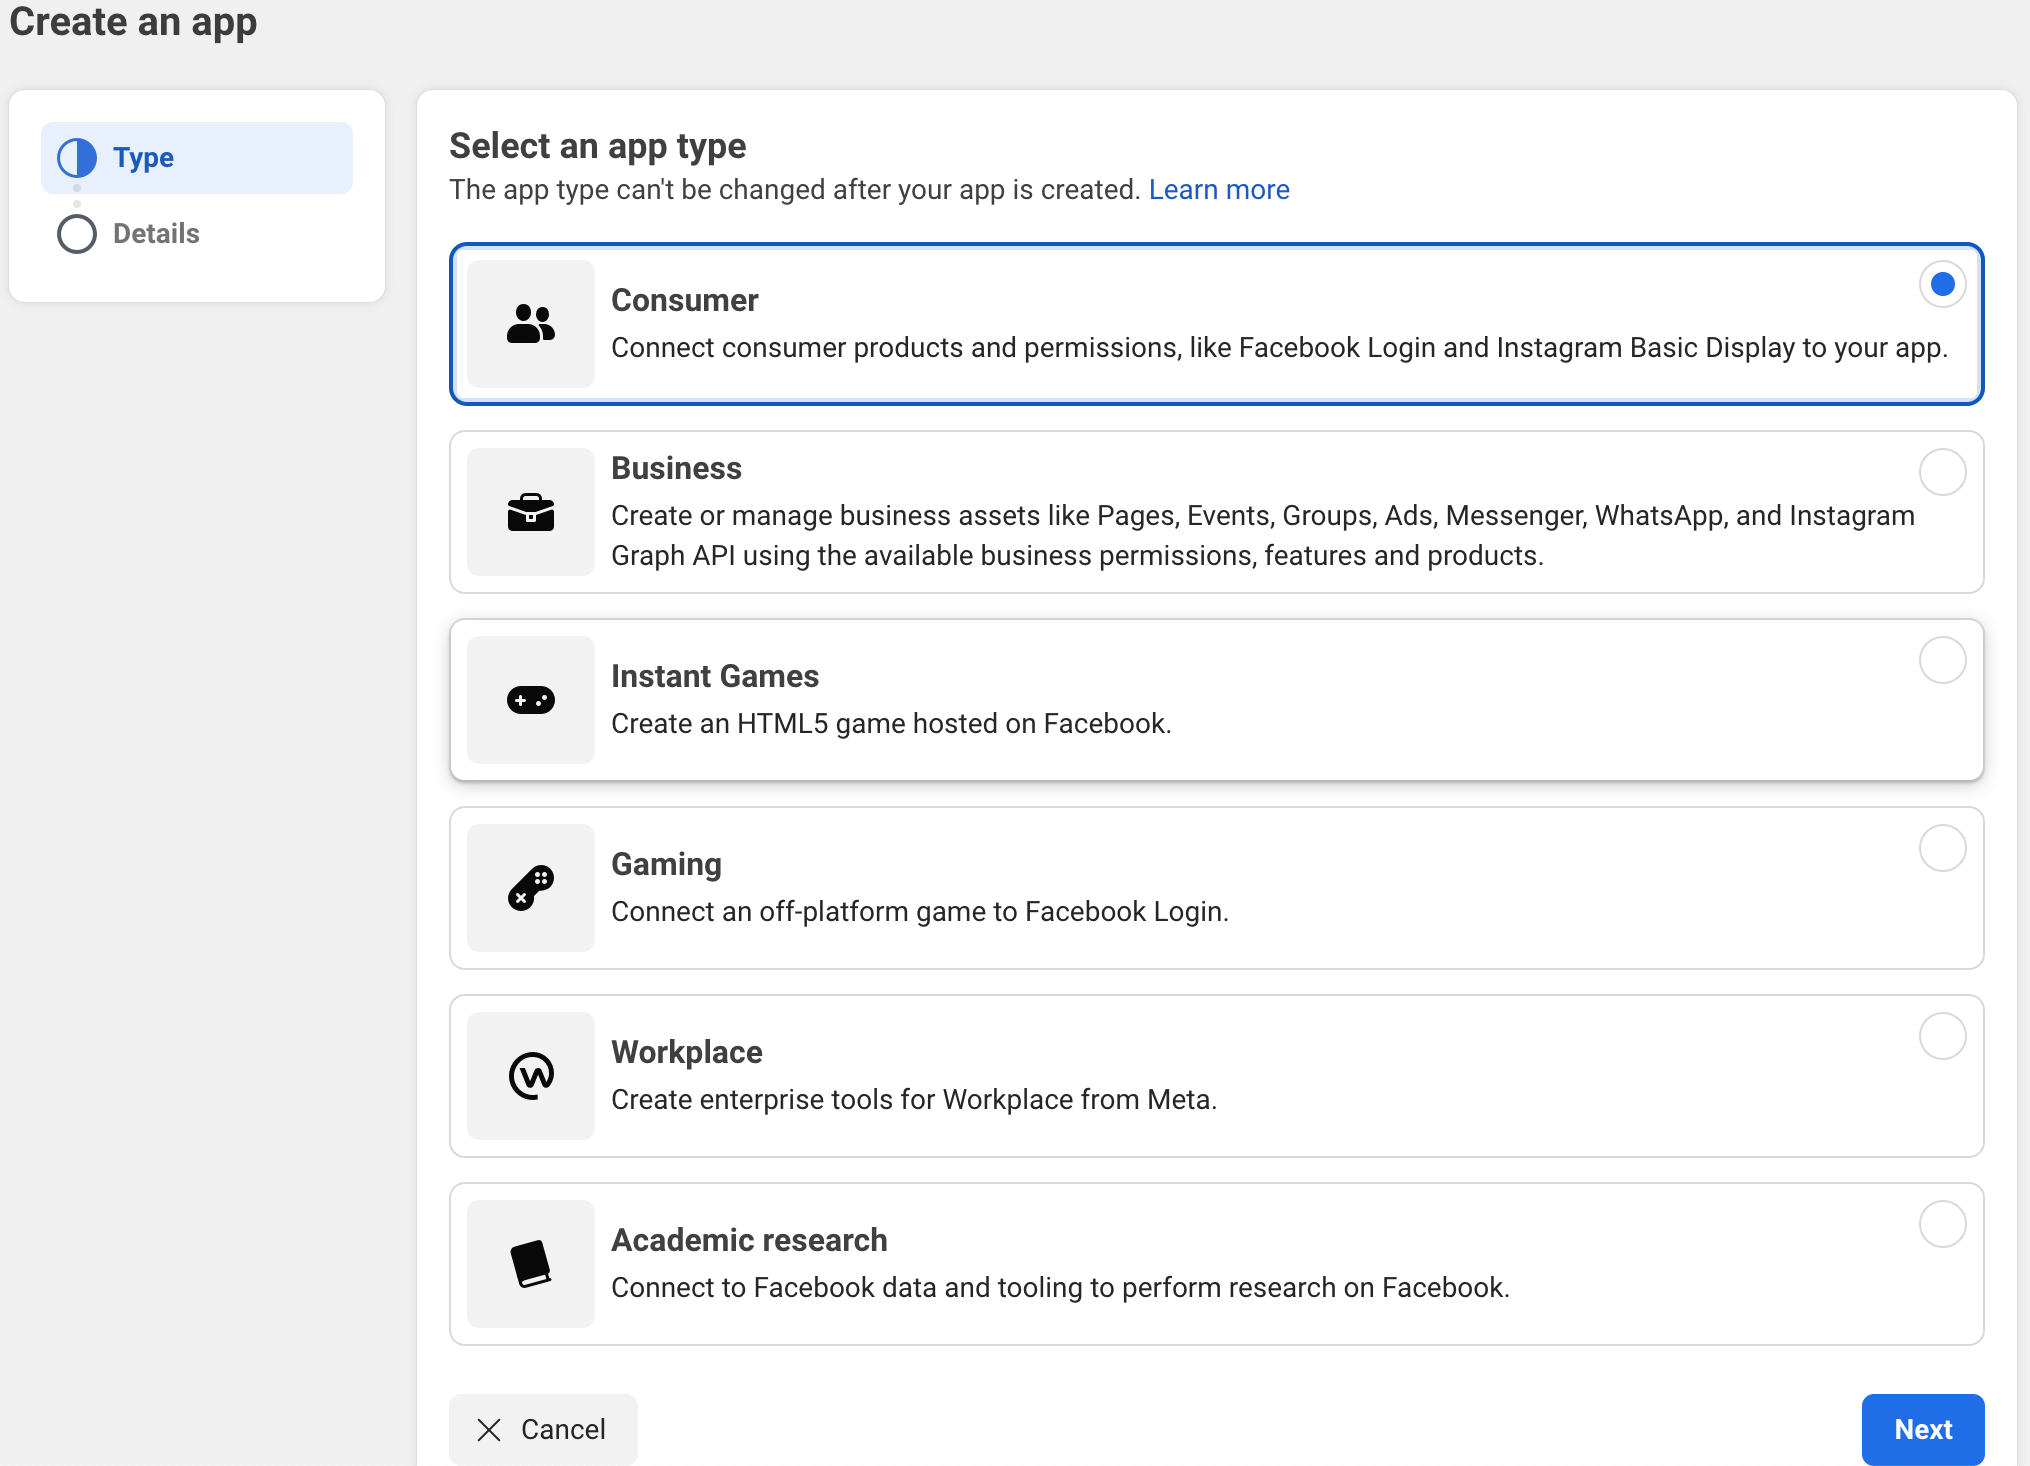Image resolution: width=2030 pixels, height=1466 pixels.
Task: Click the Instant Games controller icon
Action: 531,700
